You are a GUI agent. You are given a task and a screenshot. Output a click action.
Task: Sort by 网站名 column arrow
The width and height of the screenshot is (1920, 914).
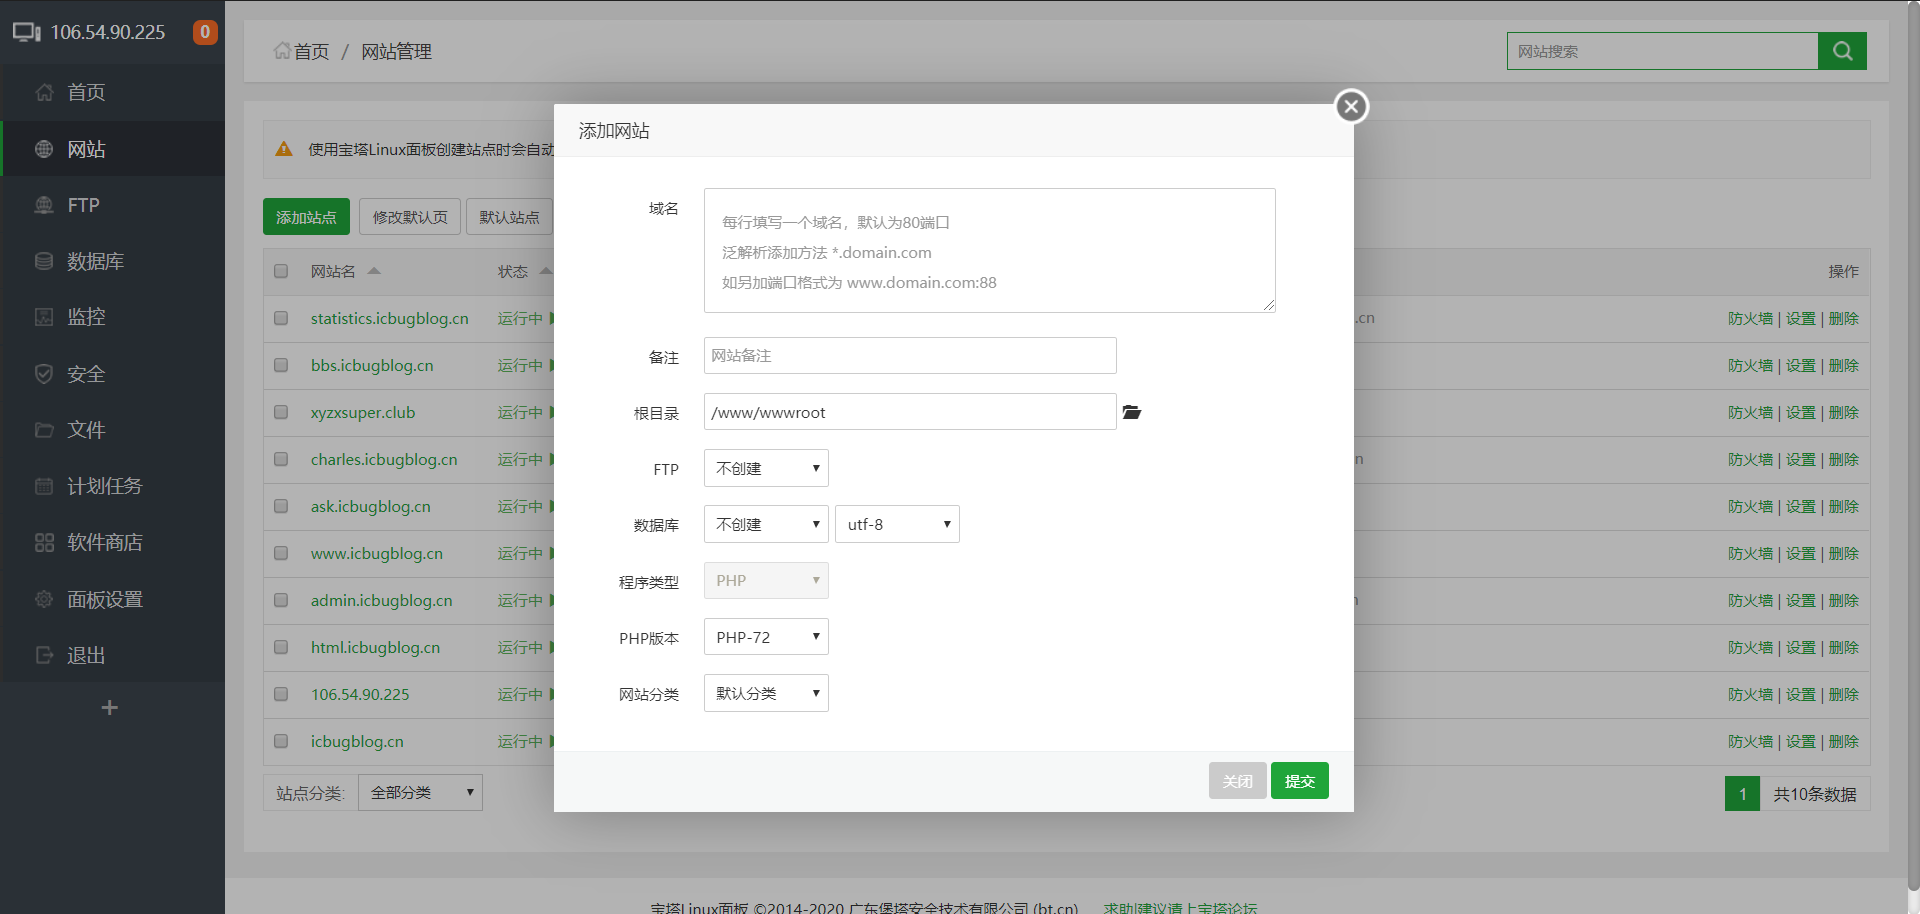(374, 271)
